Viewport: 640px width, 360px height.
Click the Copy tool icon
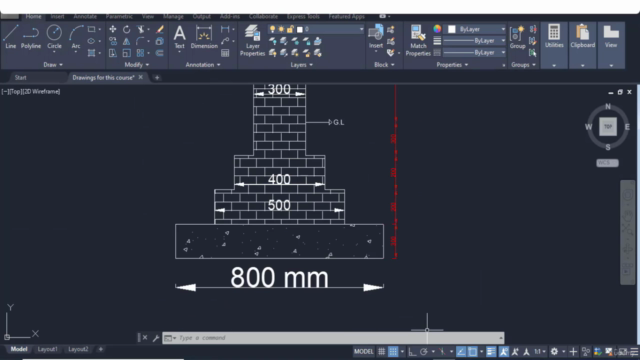(x=113, y=41)
